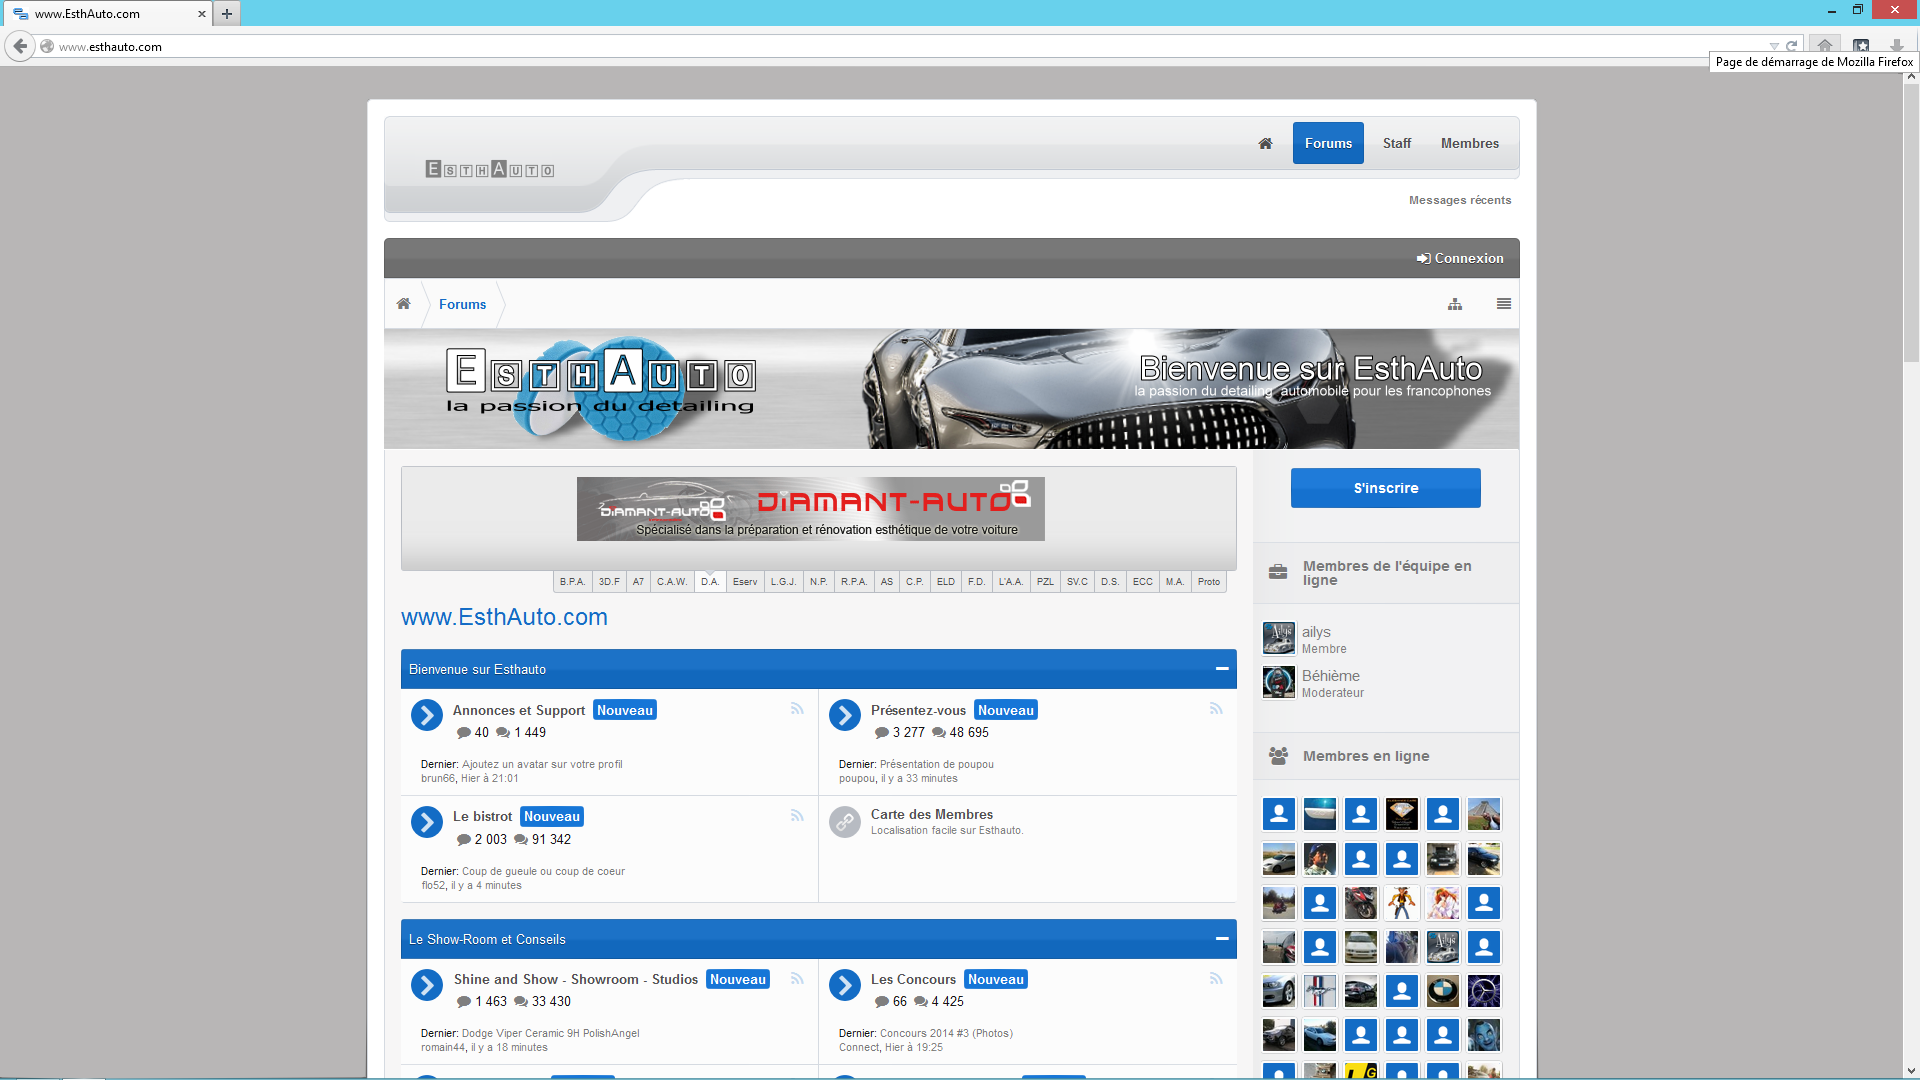Click the Les Concours forum status icon
The height and width of the screenshot is (1080, 1920).
point(845,985)
